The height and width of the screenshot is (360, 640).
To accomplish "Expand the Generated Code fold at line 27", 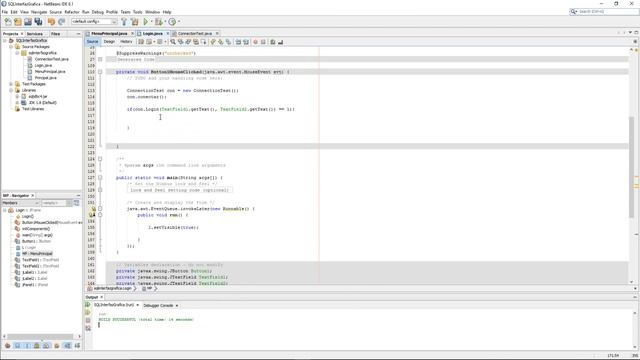I will coord(100,59).
